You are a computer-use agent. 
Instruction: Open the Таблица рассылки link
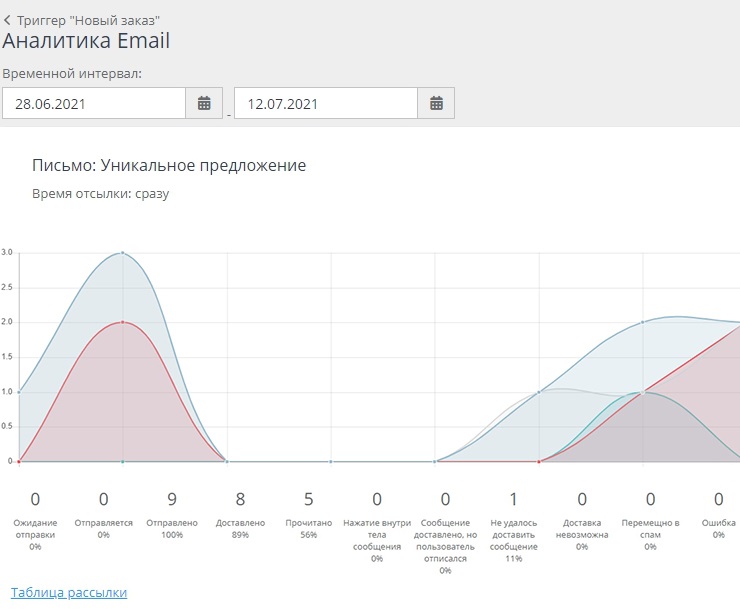(x=69, y=592)
